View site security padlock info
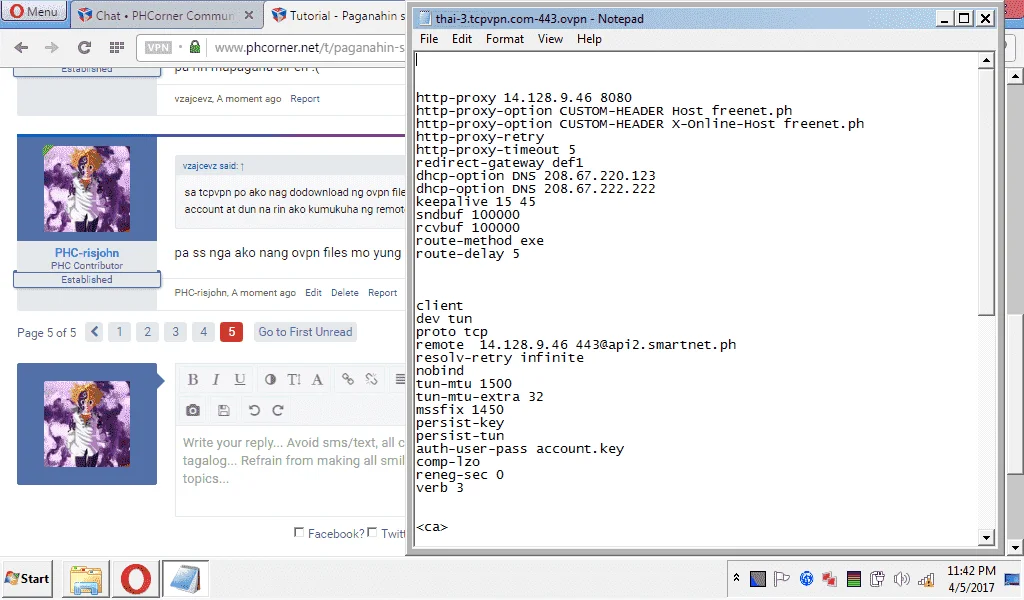Viewport: 1024px width, 600px height. pyautogui.click(x=195, y=47)
